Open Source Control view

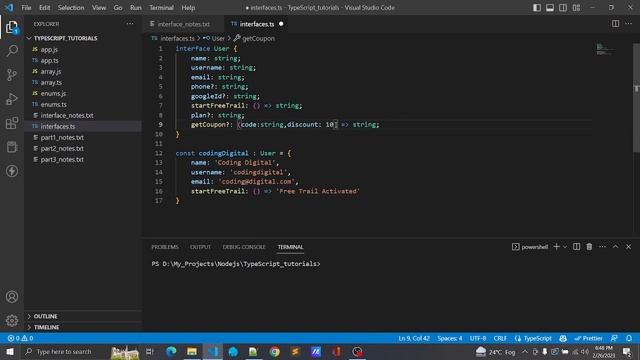click(12, 75)
